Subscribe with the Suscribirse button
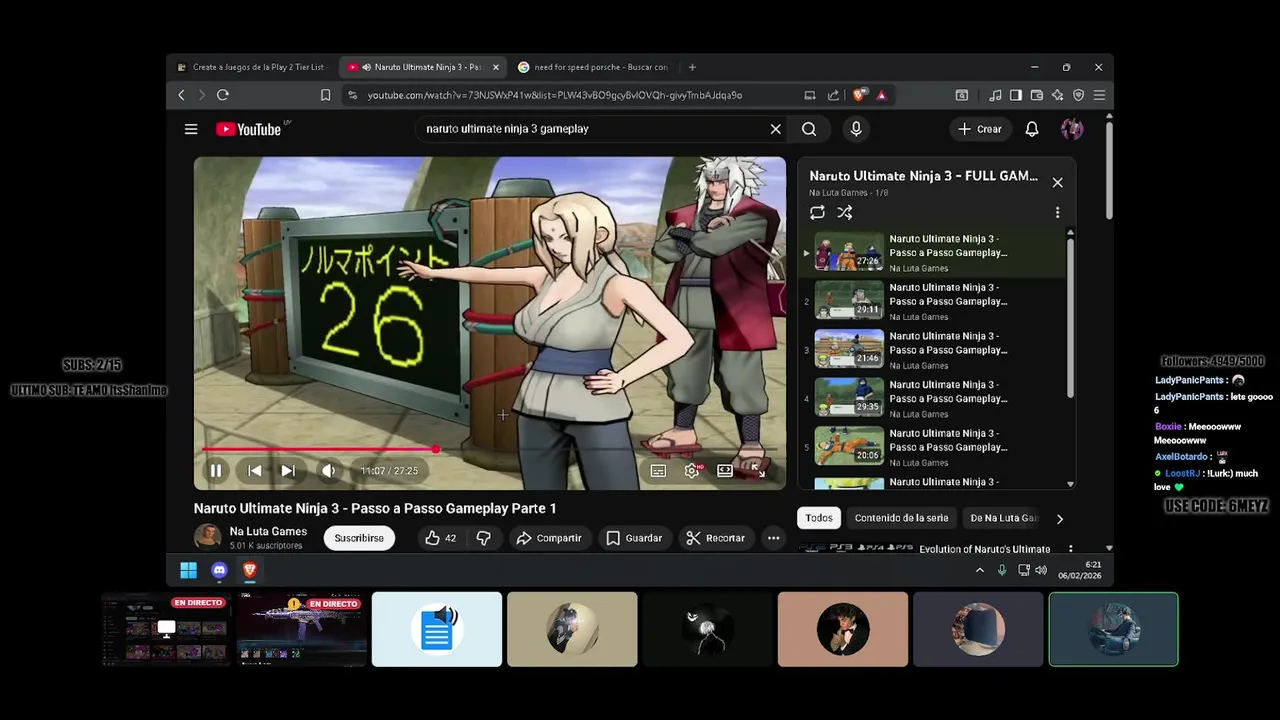The height and width of the screenshot is (720, 1280). [x=359, y=538]
